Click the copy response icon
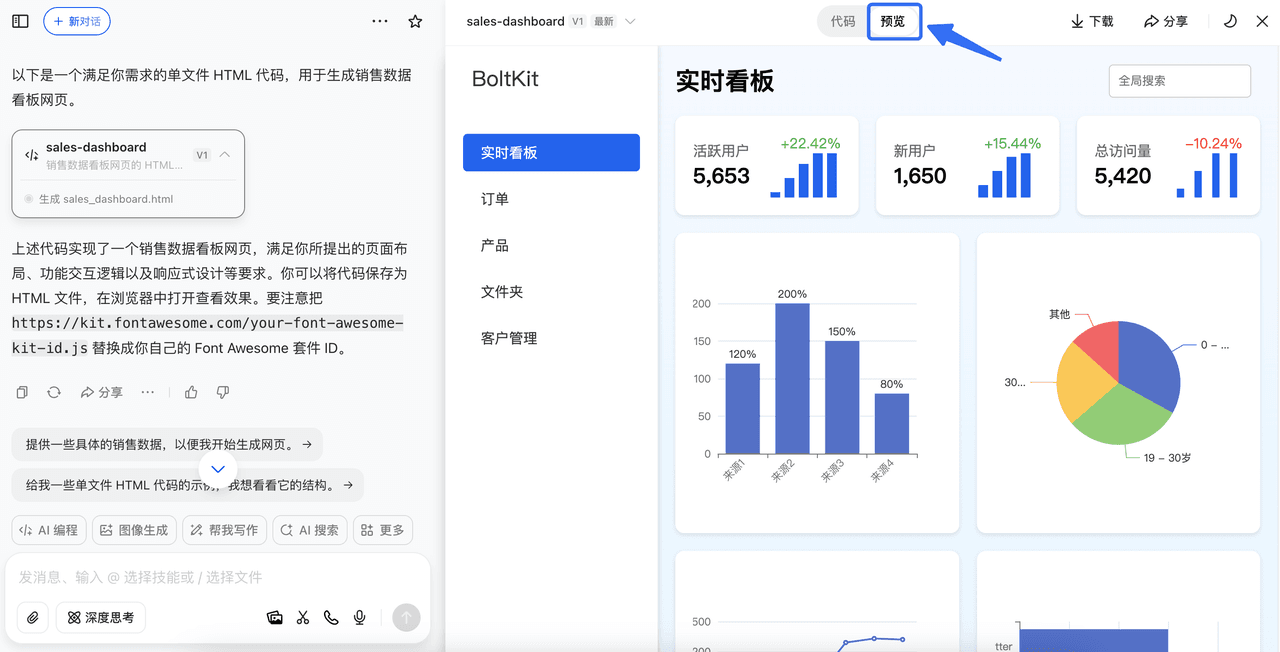This screenshot has width=1280, height=652. coord(22,392)
